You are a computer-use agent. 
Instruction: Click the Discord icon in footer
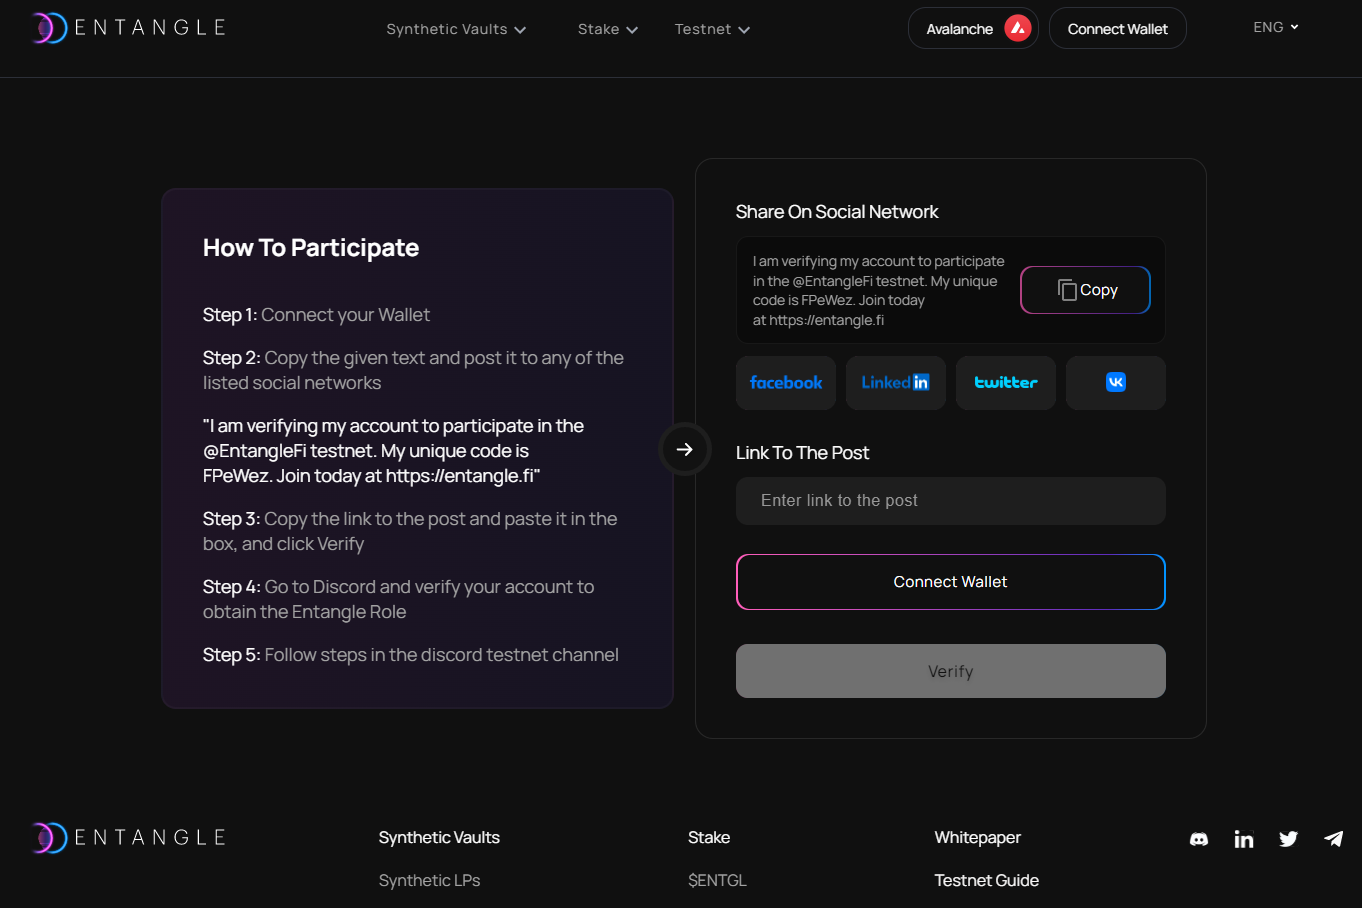(x=1198, y=839)
